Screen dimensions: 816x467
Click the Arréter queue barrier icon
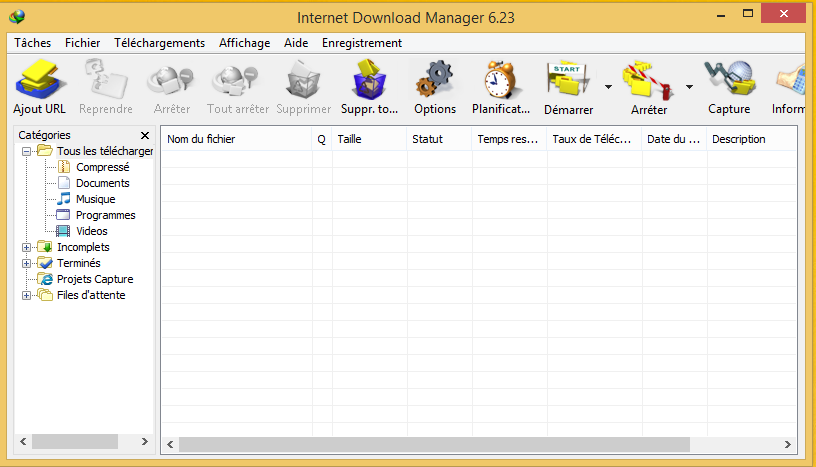(x=648, y=80)
